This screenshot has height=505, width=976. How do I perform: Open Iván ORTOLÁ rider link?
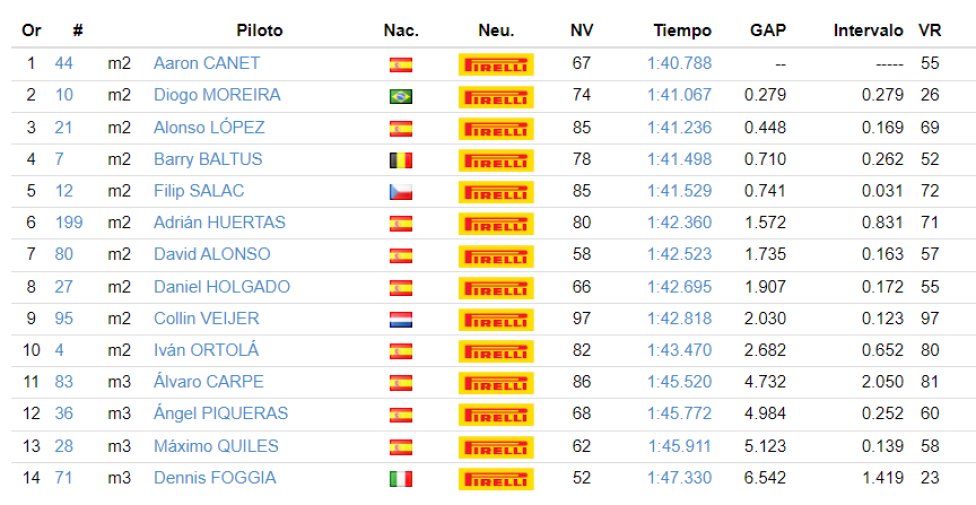click(206, 350)
